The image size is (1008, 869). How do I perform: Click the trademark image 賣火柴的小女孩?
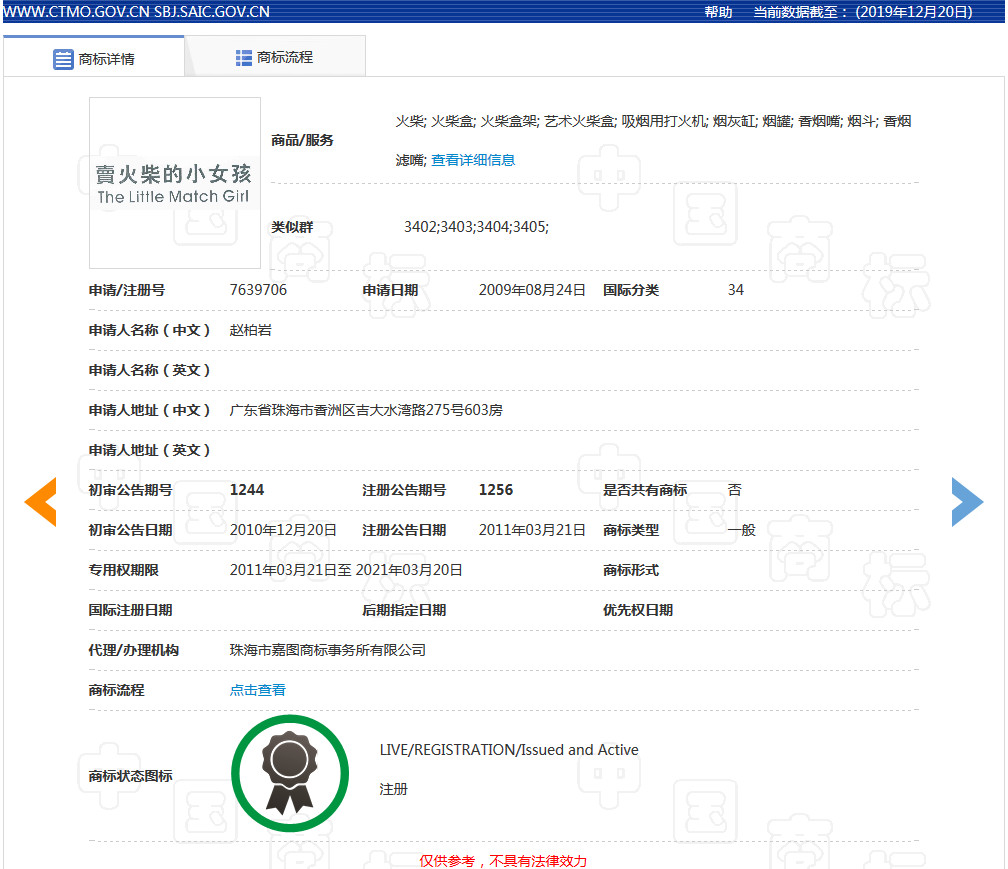(x=175, y=183)
